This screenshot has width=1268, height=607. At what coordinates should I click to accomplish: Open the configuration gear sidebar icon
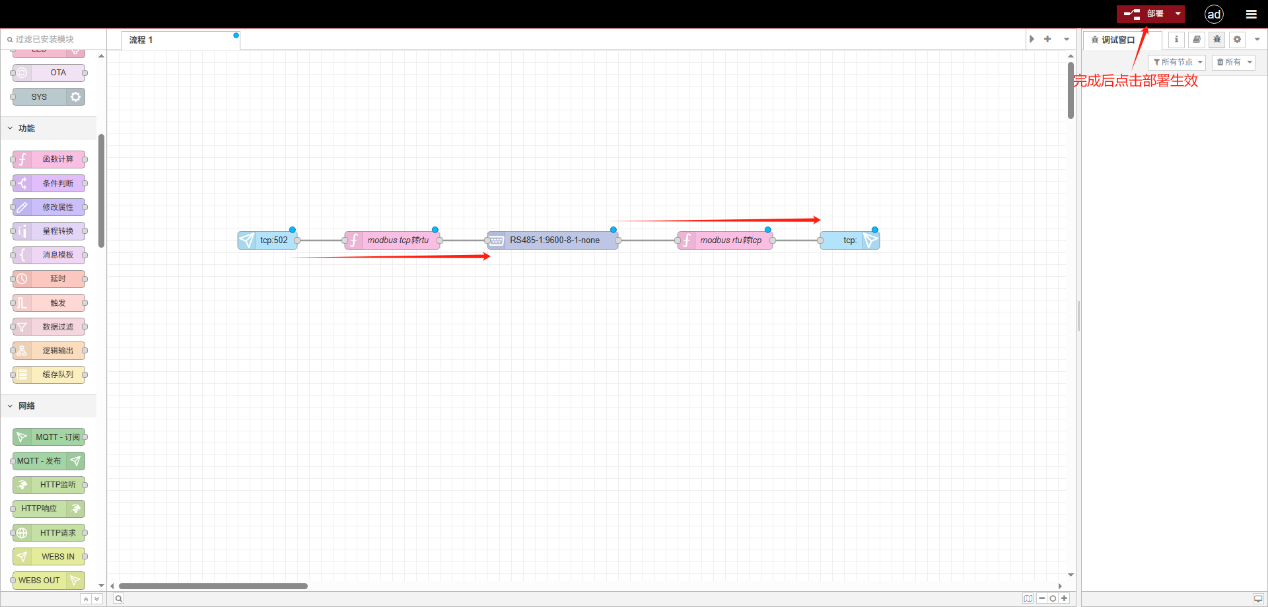[x=1237, y=40]
